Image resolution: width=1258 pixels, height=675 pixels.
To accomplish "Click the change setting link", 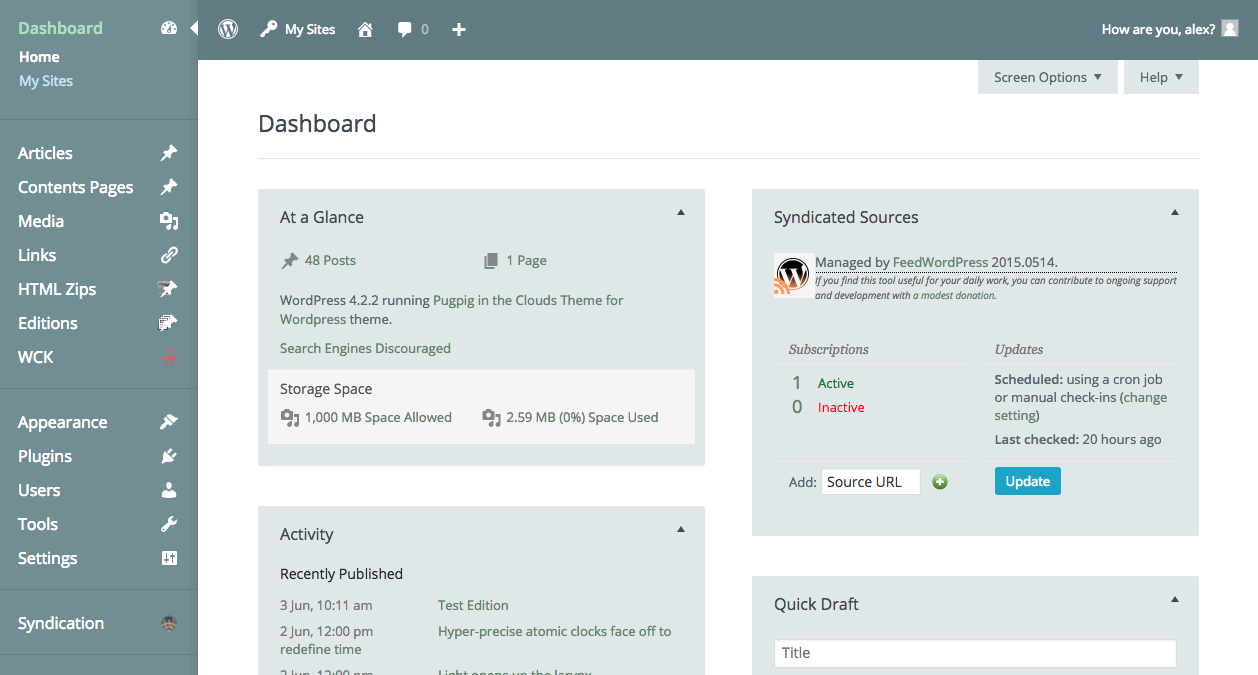I will (x=1080, y=406).
